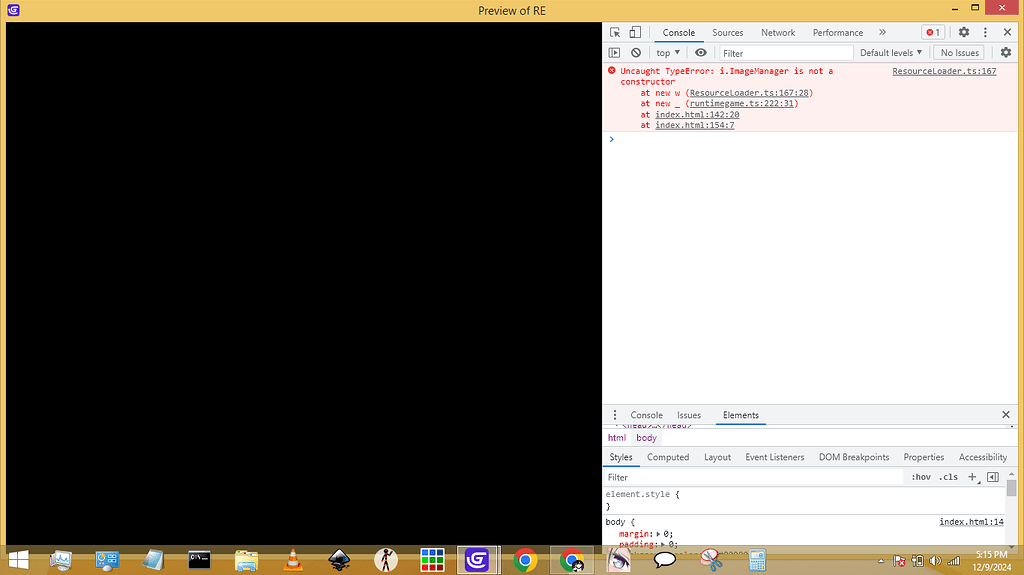Open the DevTools three-dot customize menu

(x=986, y=33)
